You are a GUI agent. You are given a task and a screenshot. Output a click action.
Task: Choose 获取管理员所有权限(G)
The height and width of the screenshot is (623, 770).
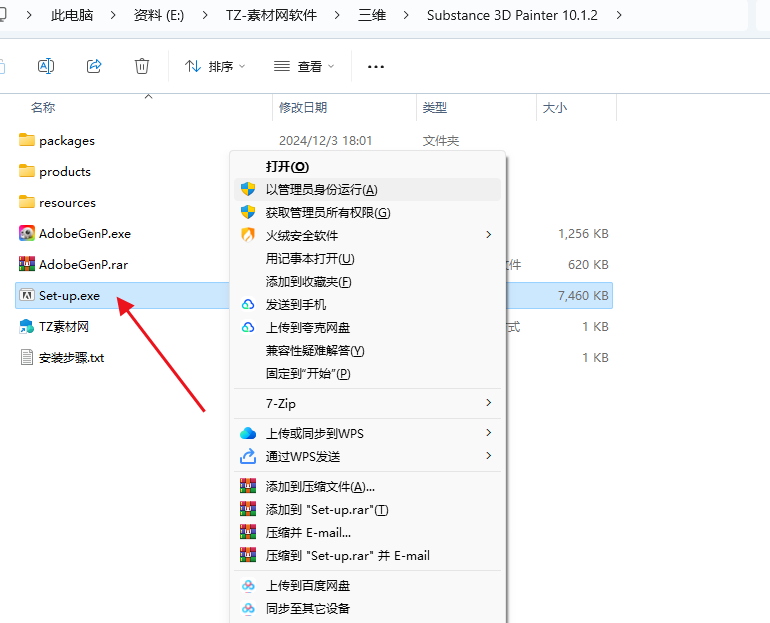pos(367,213)
